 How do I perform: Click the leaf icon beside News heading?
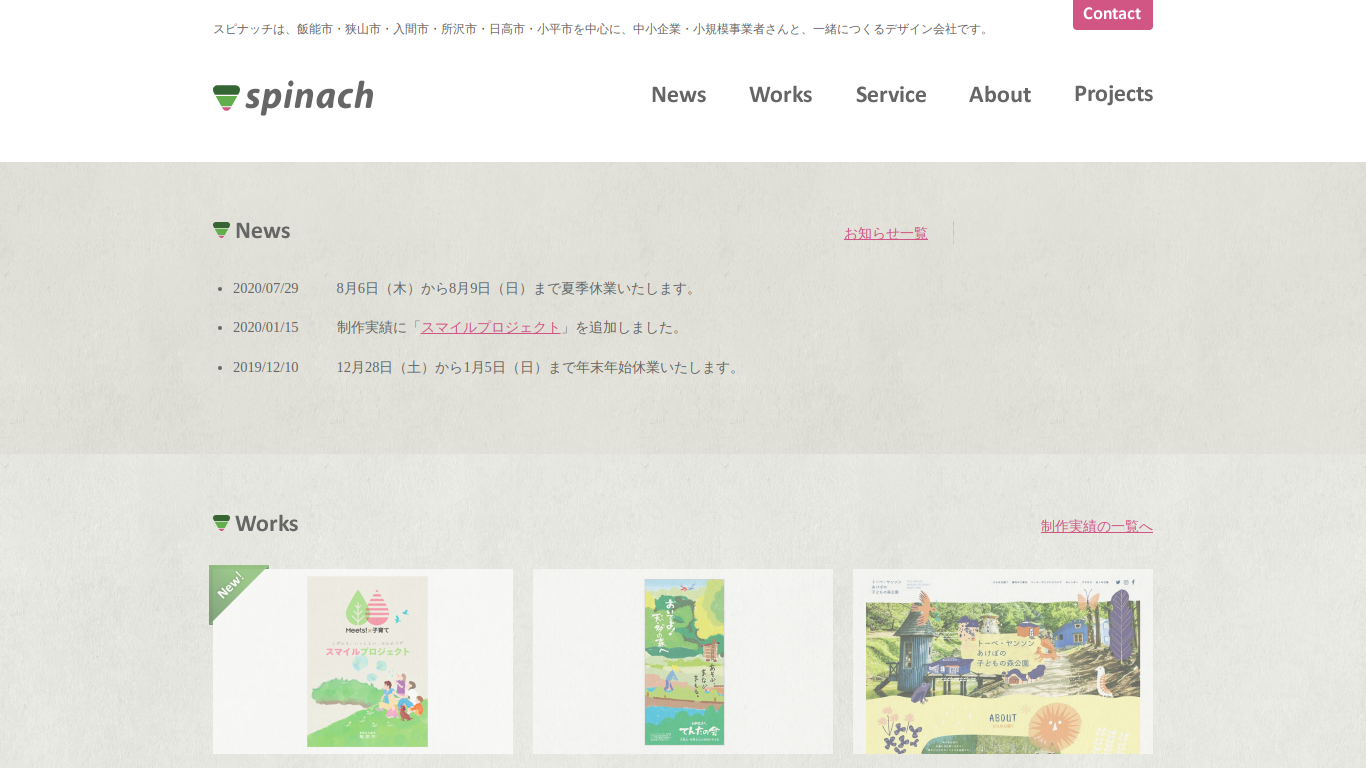pyautogui.click(x=221, y=230)
